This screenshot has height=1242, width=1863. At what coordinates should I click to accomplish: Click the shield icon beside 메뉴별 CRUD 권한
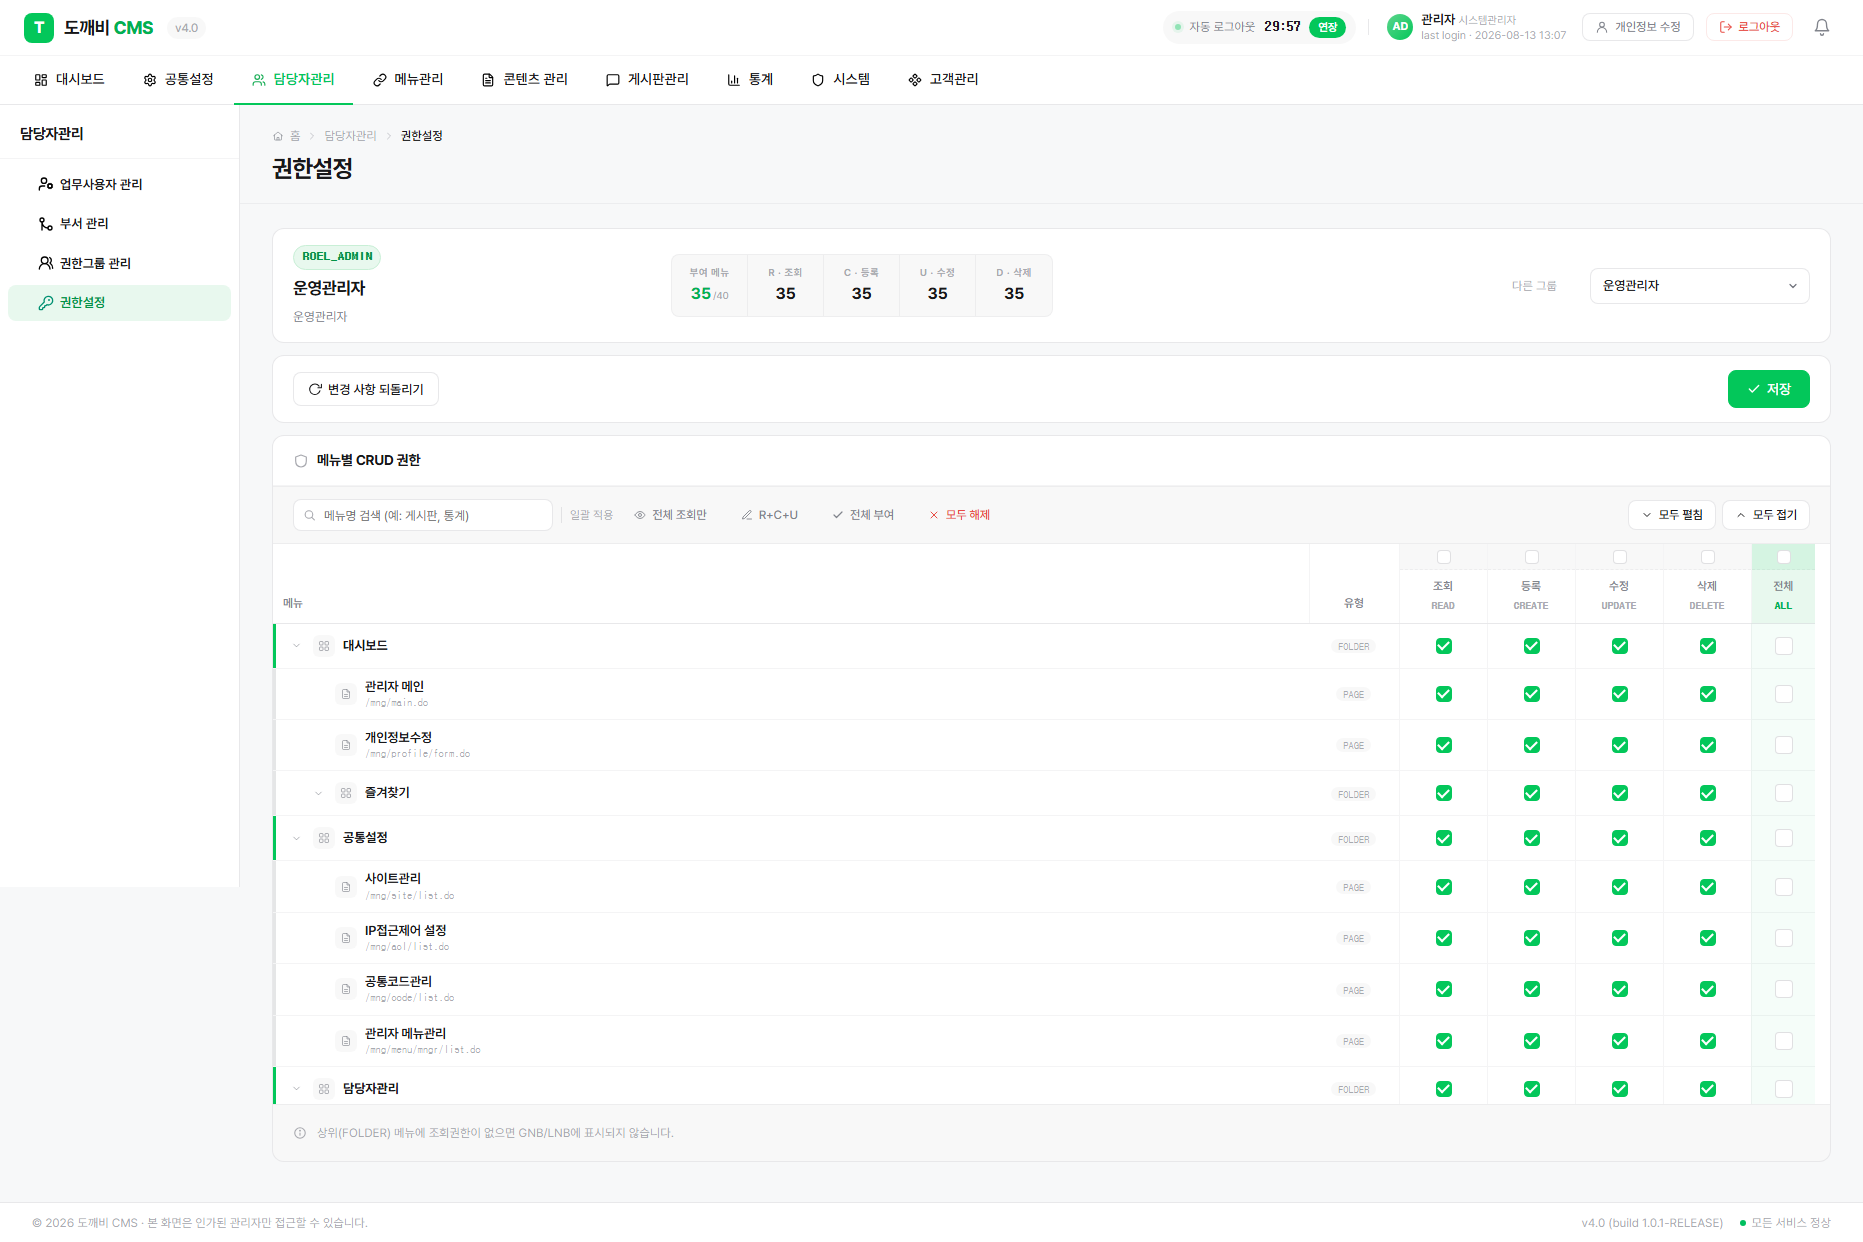click(x=301, y=461)
